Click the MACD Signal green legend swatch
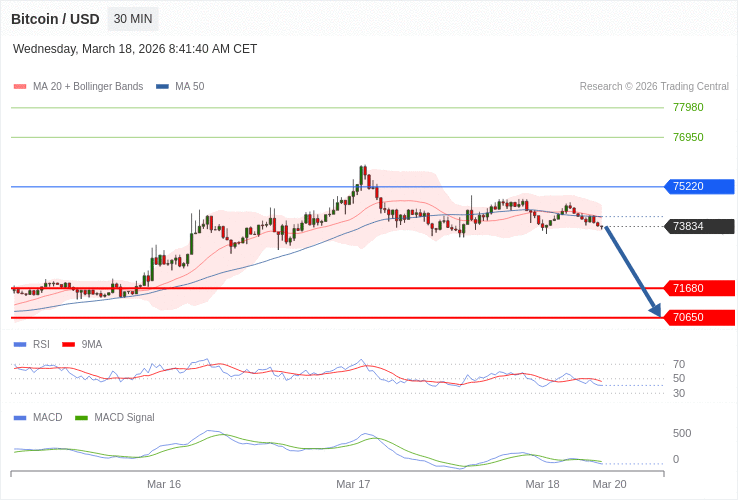738x500 pixels. pos(81,418)
